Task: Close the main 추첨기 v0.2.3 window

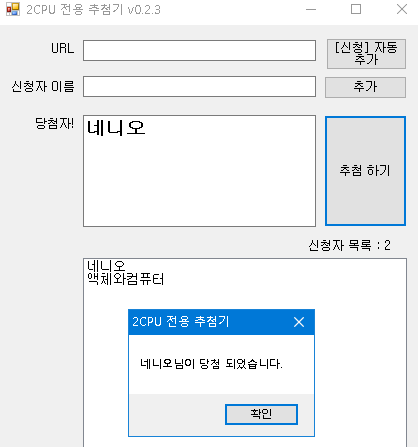Action: click(x=402, y=9)
